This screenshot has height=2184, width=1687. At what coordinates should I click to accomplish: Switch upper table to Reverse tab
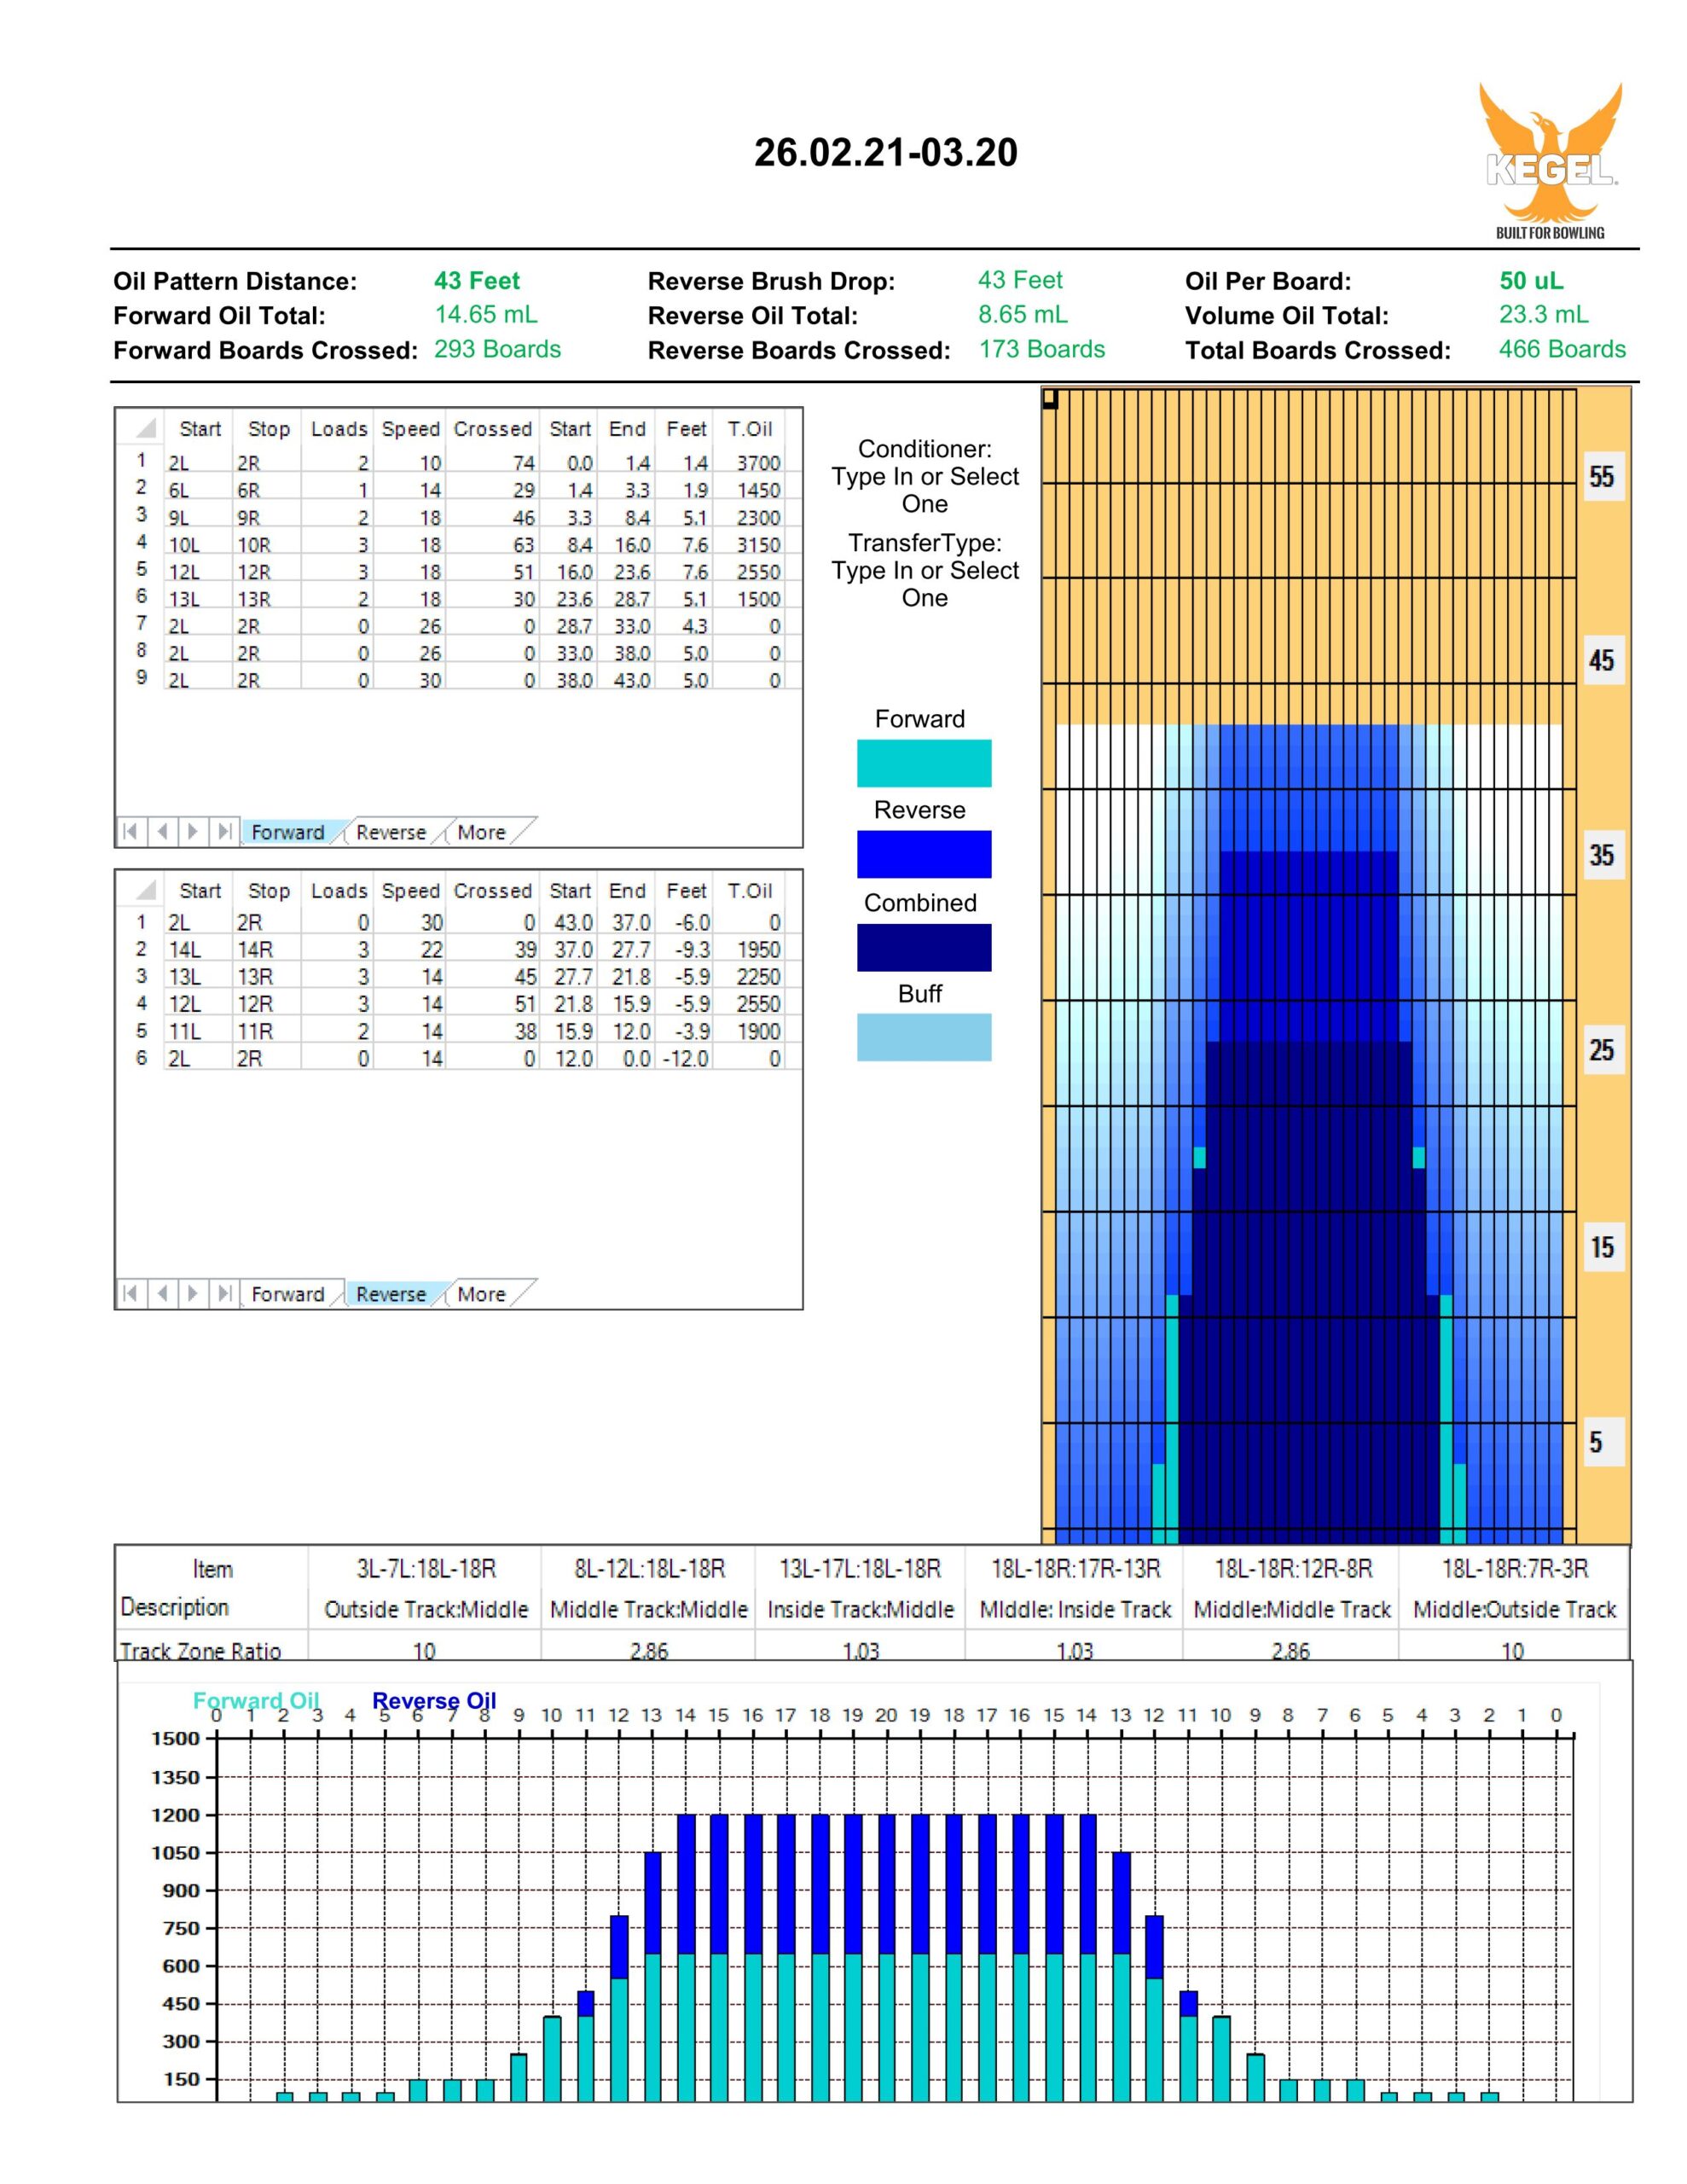pos(390,832)
